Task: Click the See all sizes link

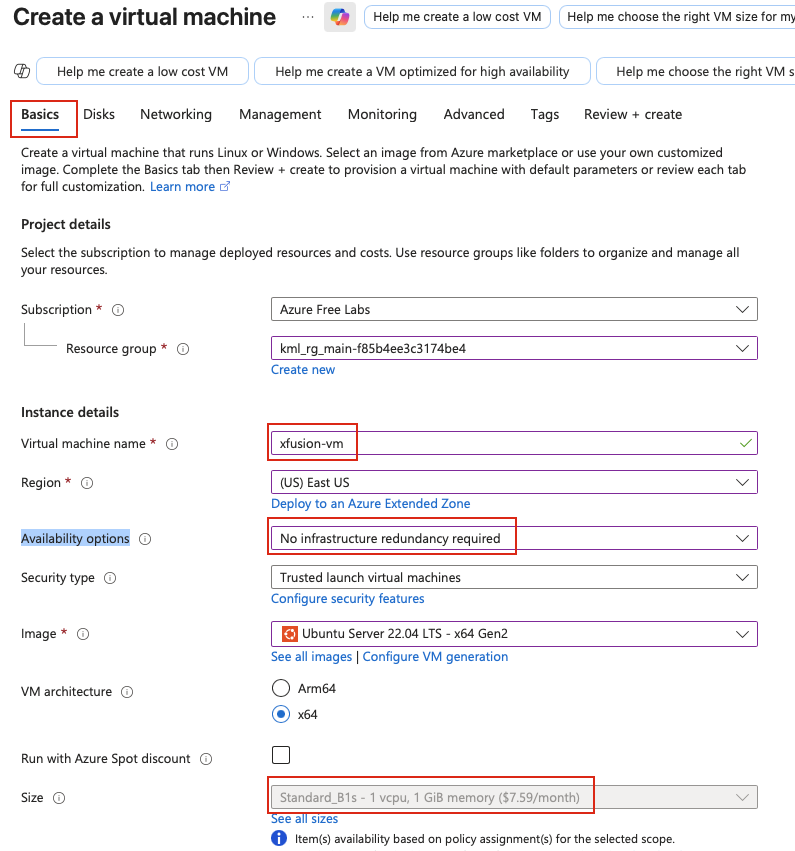Action: (304, 819)
